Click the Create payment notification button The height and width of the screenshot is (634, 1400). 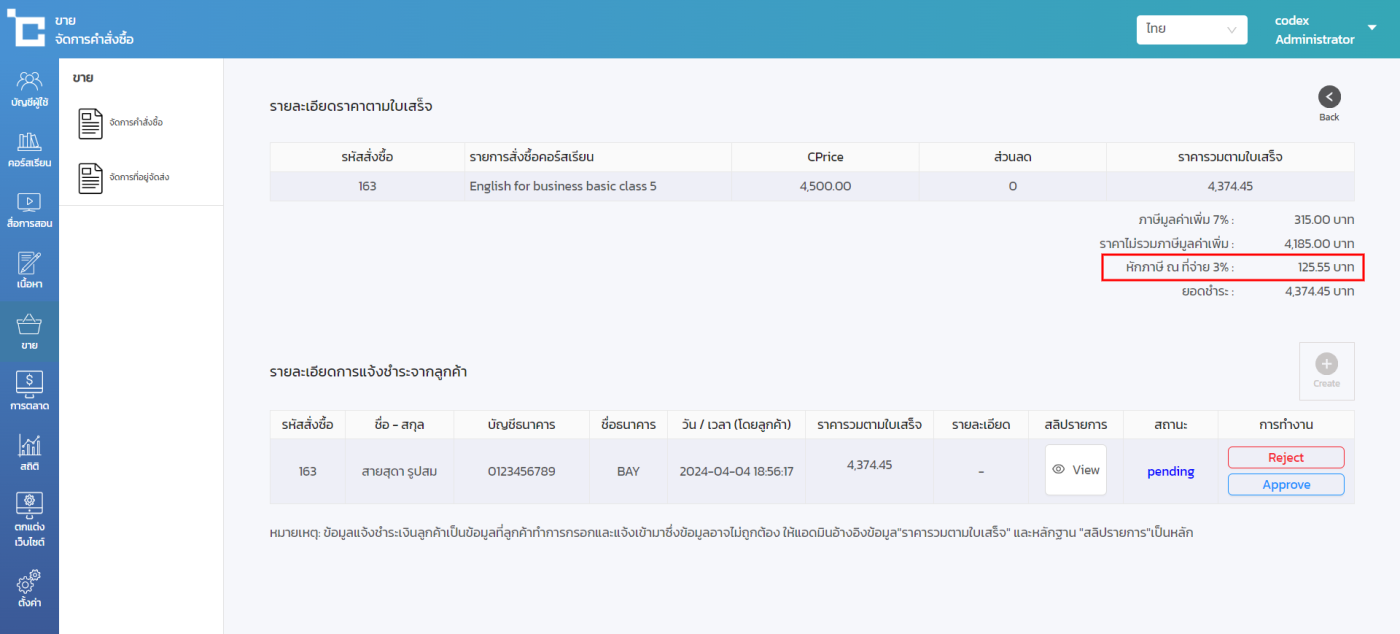tap(1326, 371)
